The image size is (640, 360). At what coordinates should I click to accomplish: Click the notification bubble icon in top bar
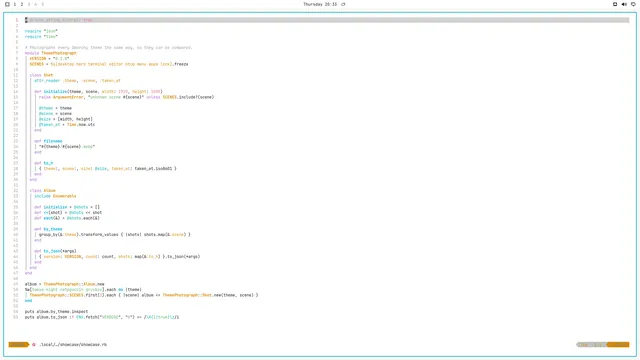coord(633,4)
